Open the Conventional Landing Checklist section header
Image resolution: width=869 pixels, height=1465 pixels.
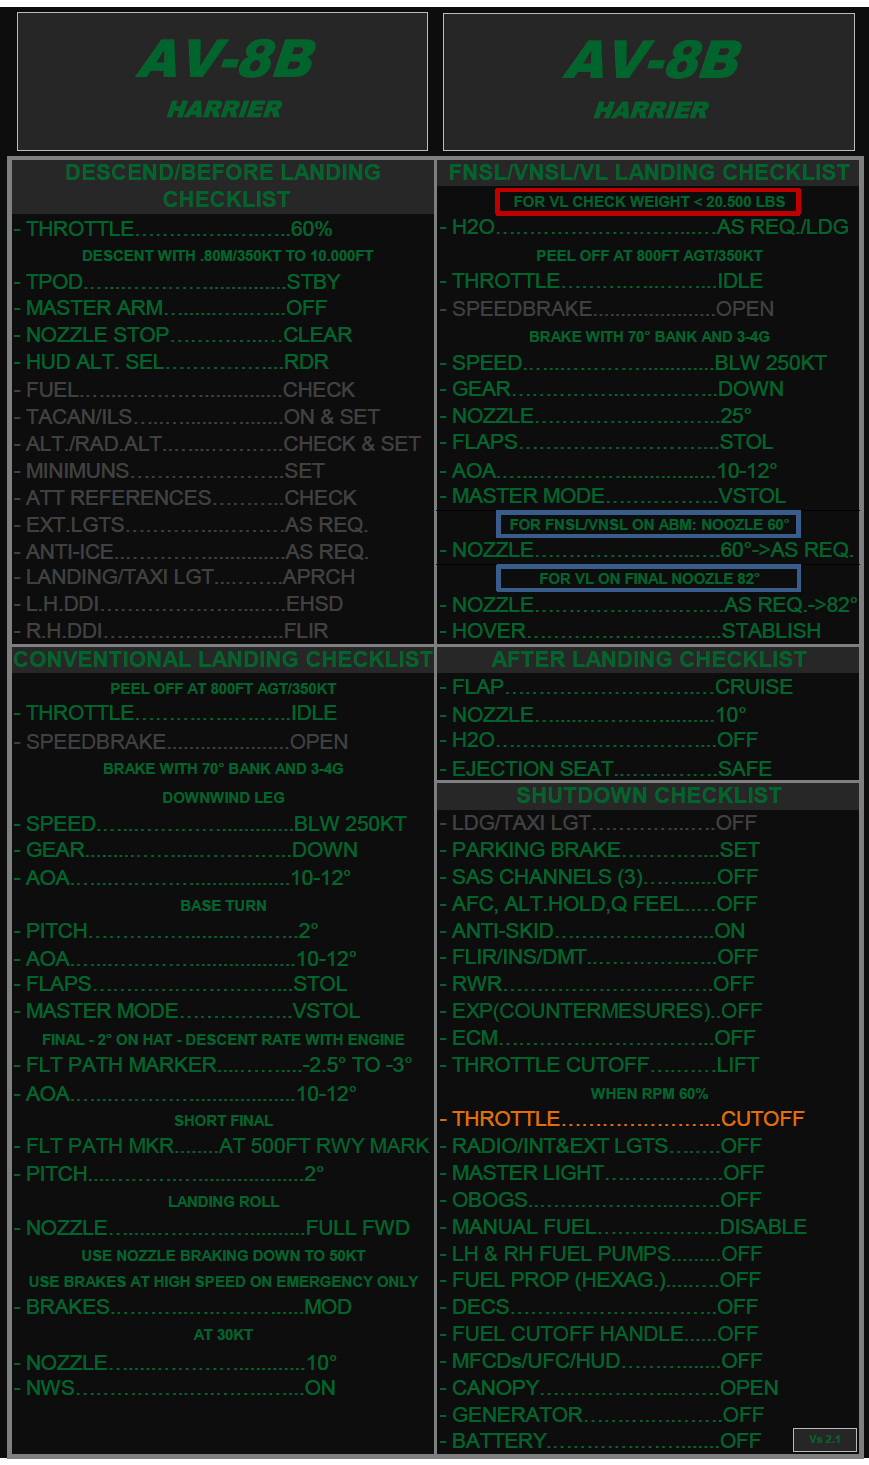222,659
